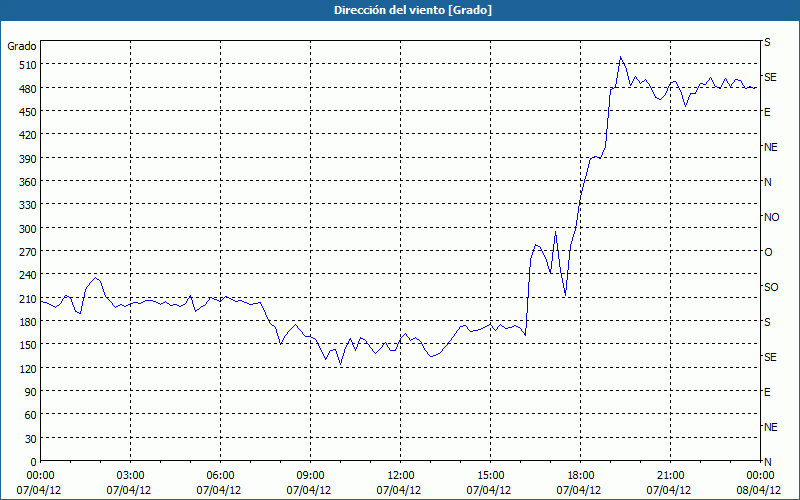Click the 15:00 time label

[490, 476]
